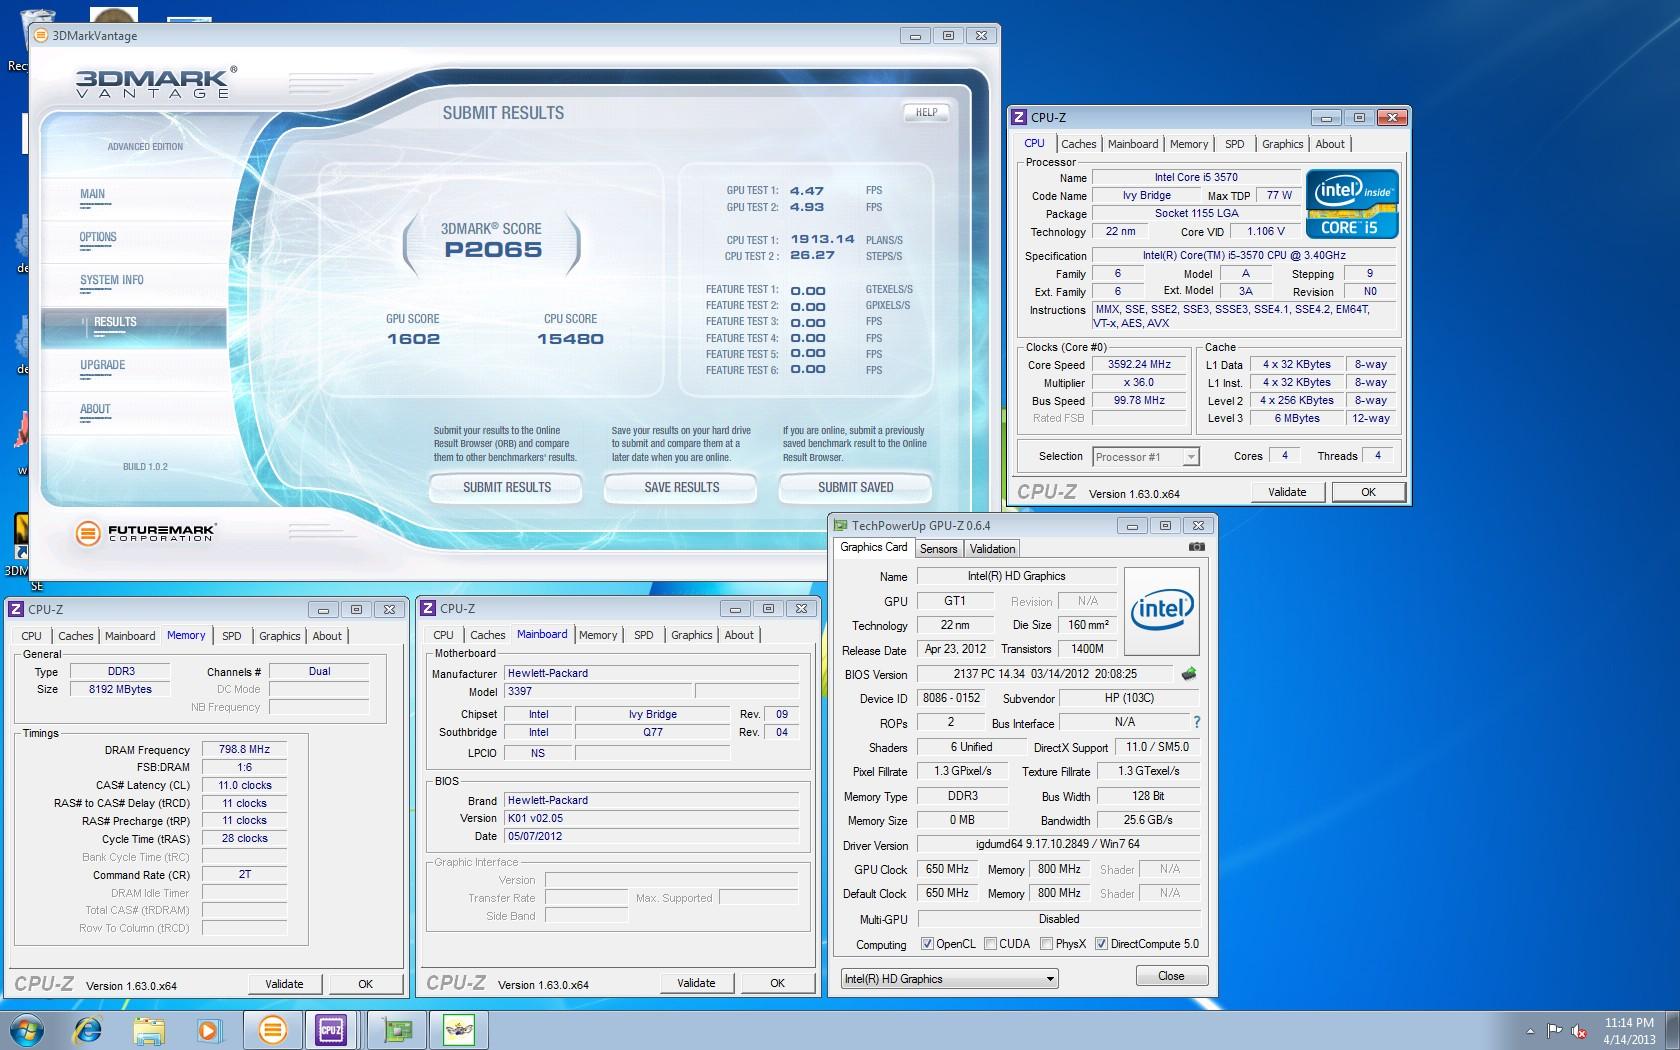1680x1050 pixels.
Task: Open the SPD tab in the CPU-Z CPU window
Action: pyautogui.click(x=1235, y=144)
